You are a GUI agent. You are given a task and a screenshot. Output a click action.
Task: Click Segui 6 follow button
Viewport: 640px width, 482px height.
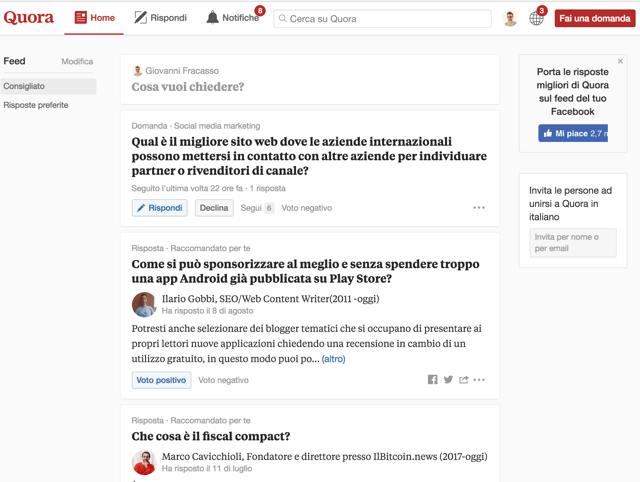[x=257, y=208]
